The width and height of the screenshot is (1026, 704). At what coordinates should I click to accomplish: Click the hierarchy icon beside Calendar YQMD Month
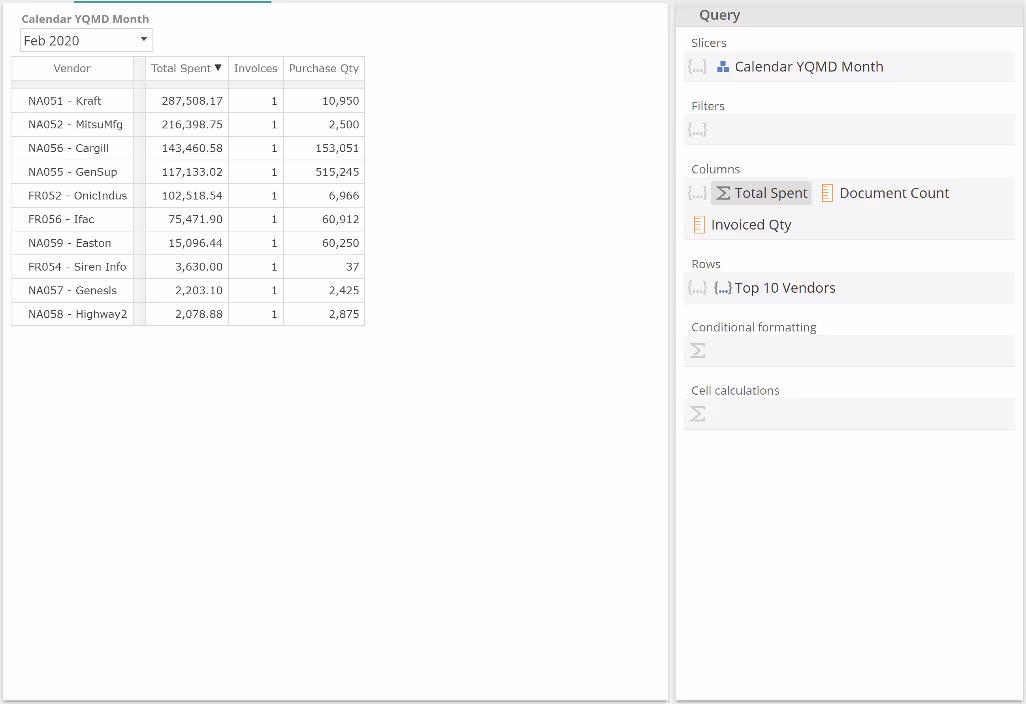click(723, 67)
